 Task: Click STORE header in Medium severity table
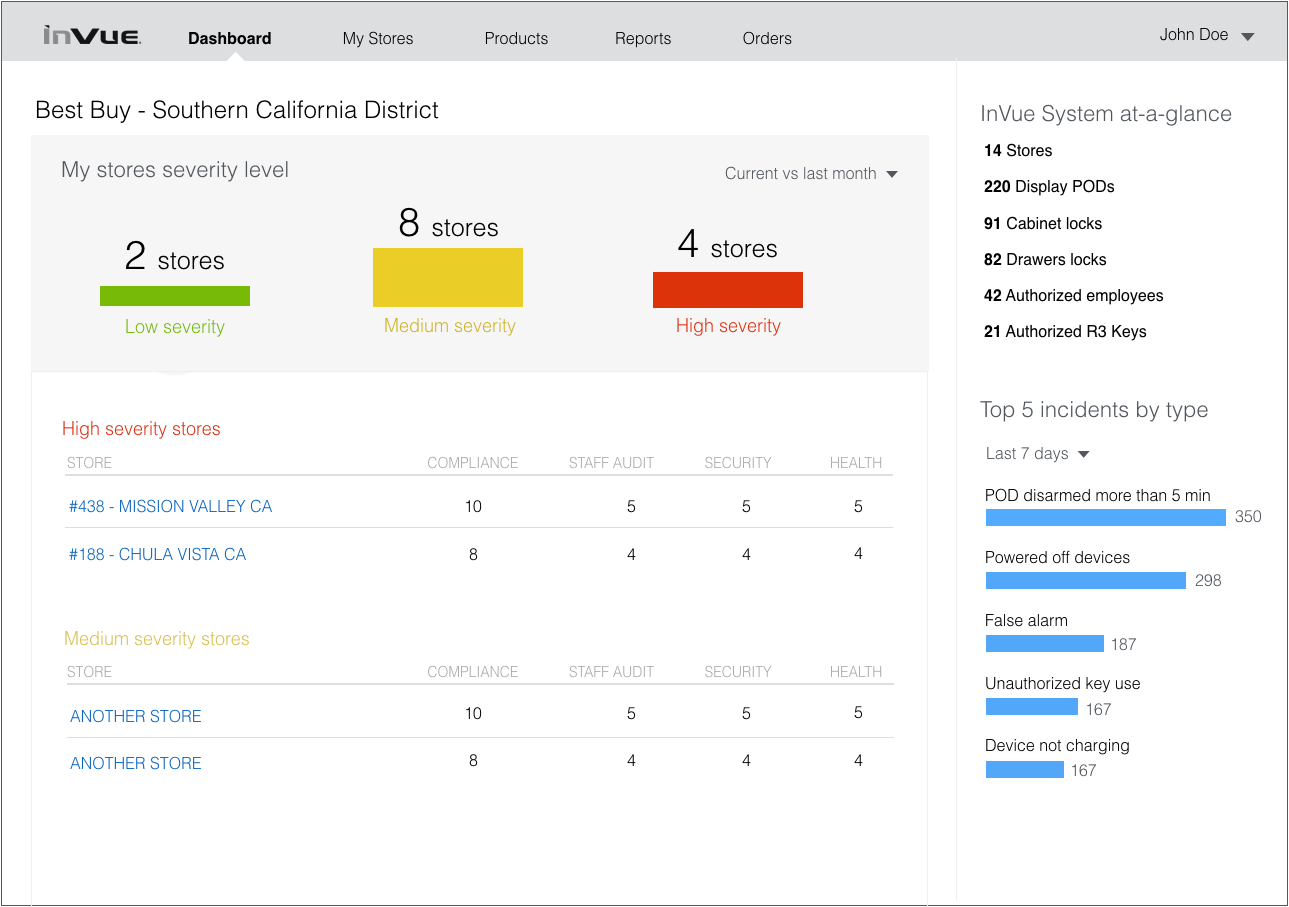click(89, 672)
